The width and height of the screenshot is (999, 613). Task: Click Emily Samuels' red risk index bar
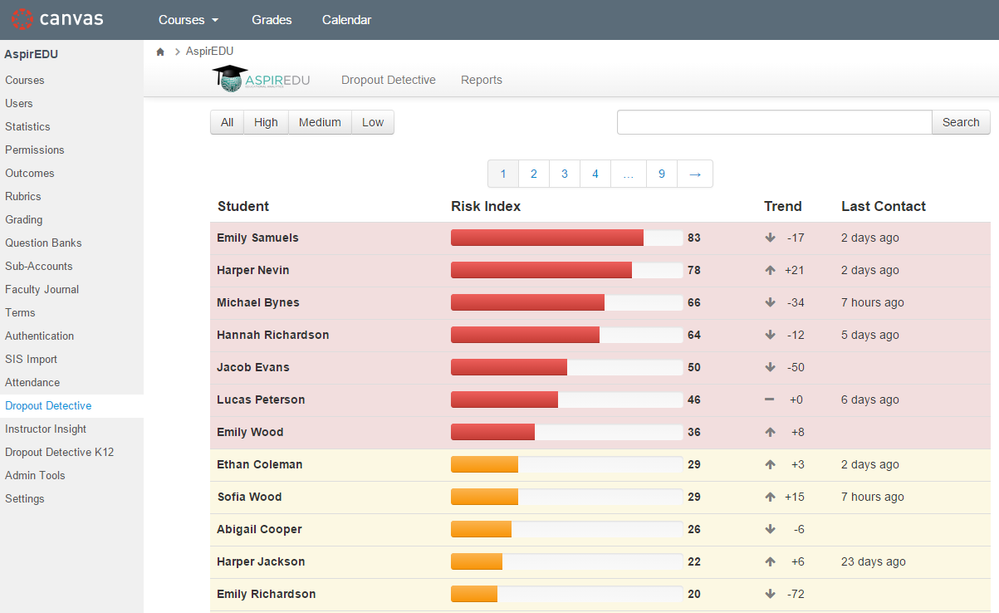pyautogui.click(x=547, y=238)
